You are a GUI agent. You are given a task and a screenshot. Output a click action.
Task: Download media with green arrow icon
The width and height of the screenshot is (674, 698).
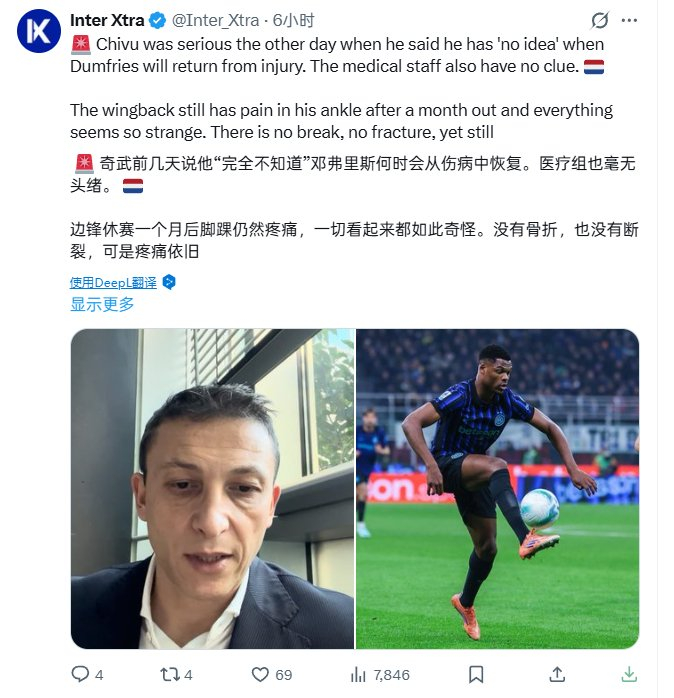click(x=629, y=674)
